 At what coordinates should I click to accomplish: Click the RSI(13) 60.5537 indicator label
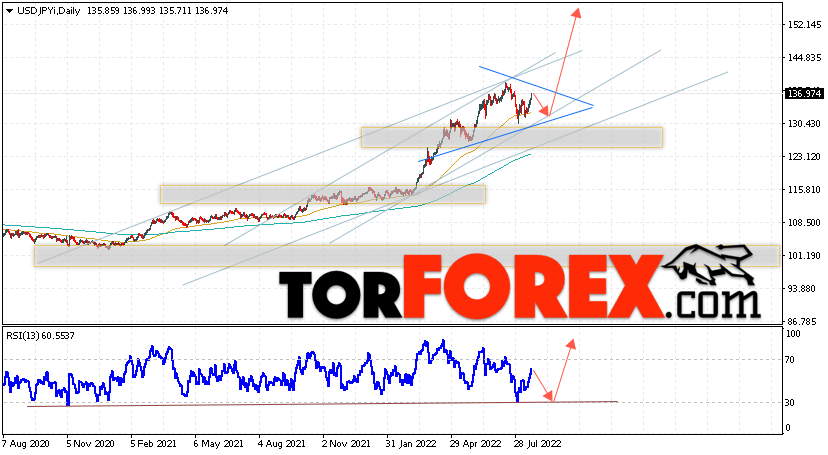point(40,335)
